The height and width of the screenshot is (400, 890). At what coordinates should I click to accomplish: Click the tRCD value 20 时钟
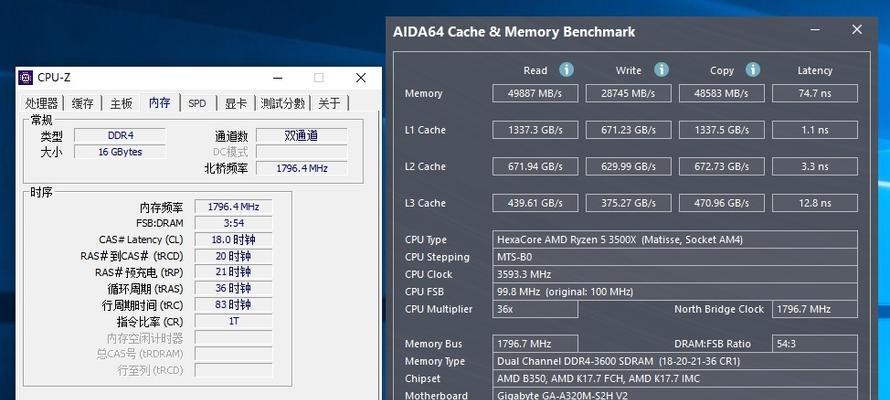(233, 256)
